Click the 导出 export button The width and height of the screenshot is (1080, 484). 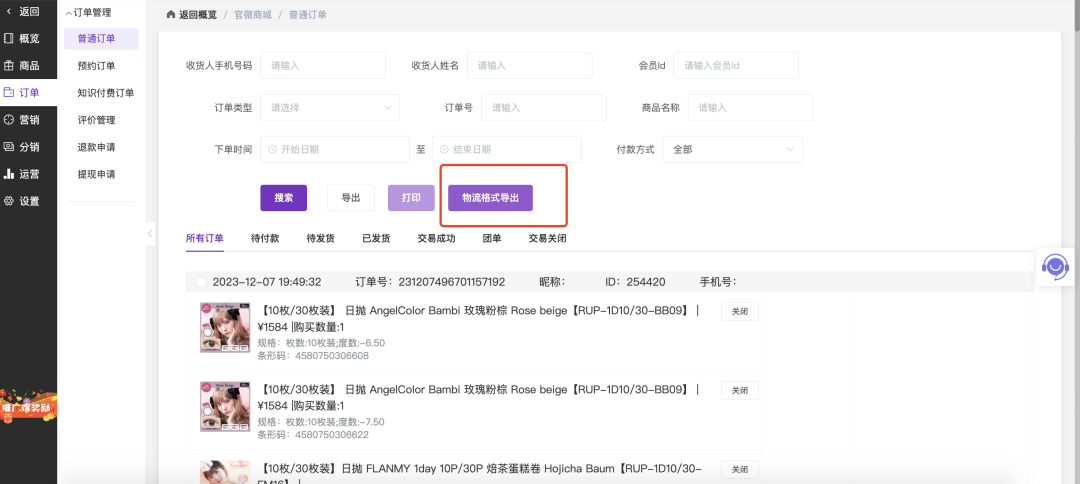pyautogui.click(x=351, y=198)
